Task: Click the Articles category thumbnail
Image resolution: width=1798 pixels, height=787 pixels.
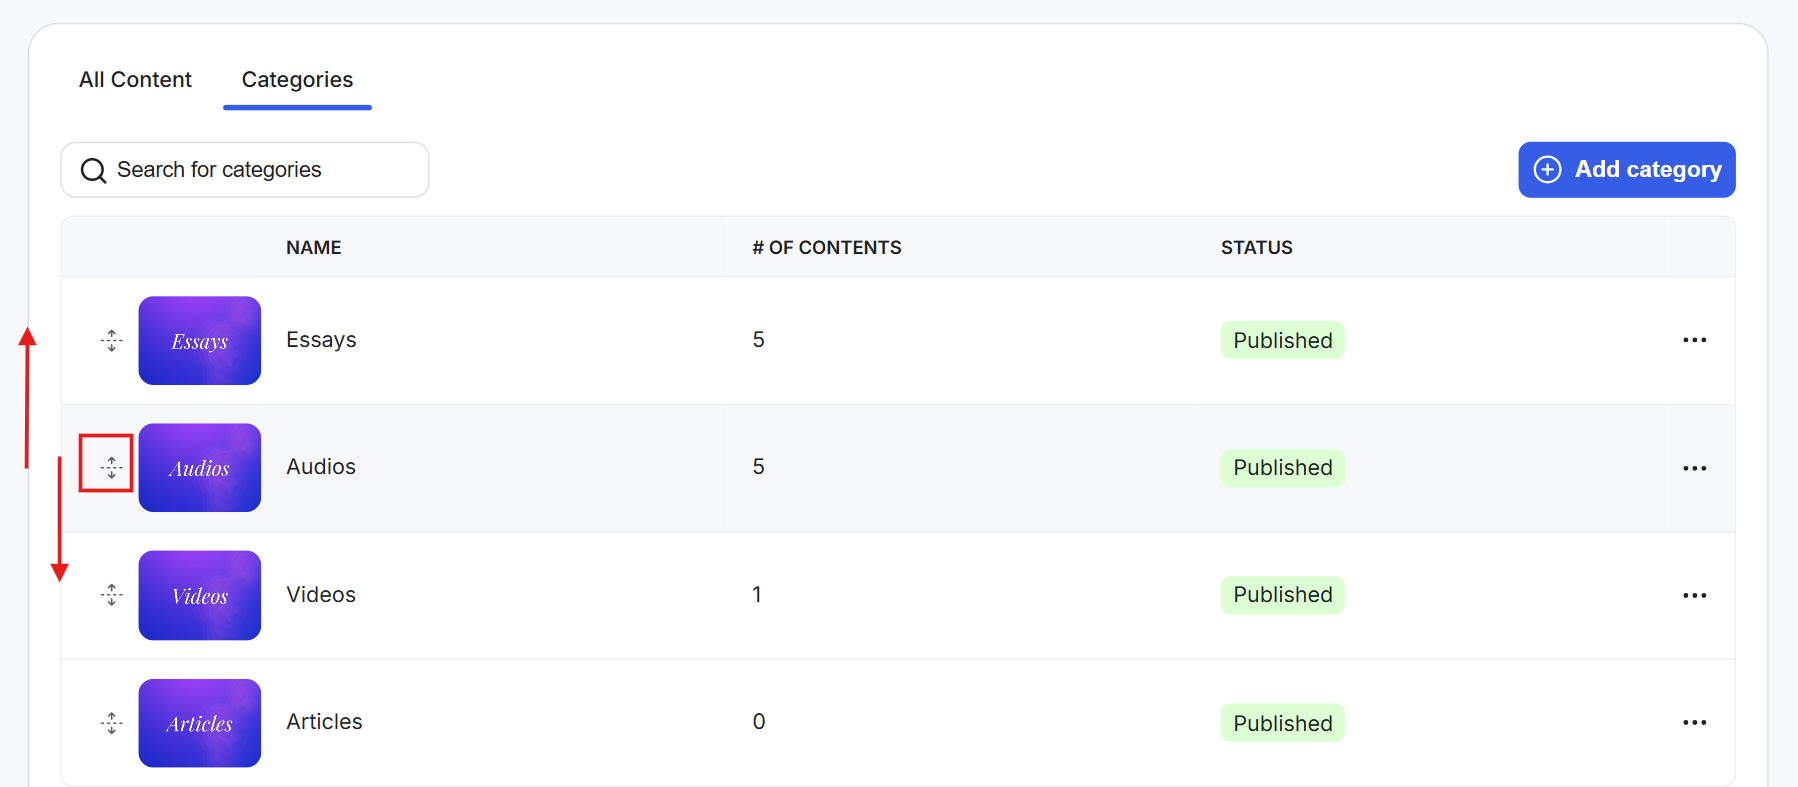Action: [200, 723]
